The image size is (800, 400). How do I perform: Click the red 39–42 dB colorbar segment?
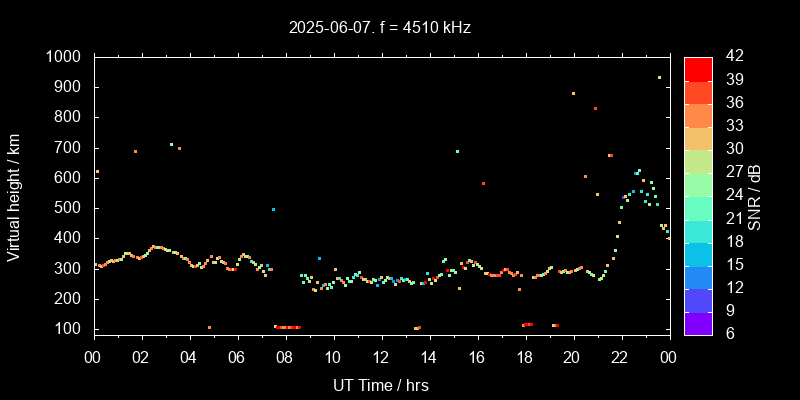tap(698, 68)
